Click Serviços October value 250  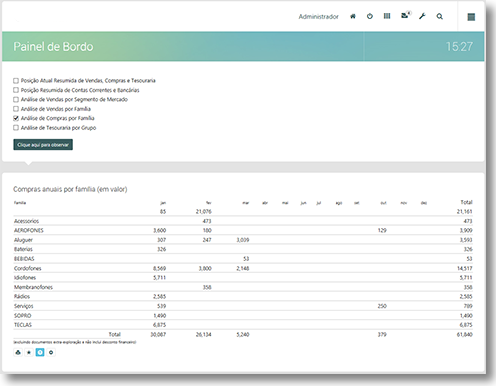(x=382, y=306)
